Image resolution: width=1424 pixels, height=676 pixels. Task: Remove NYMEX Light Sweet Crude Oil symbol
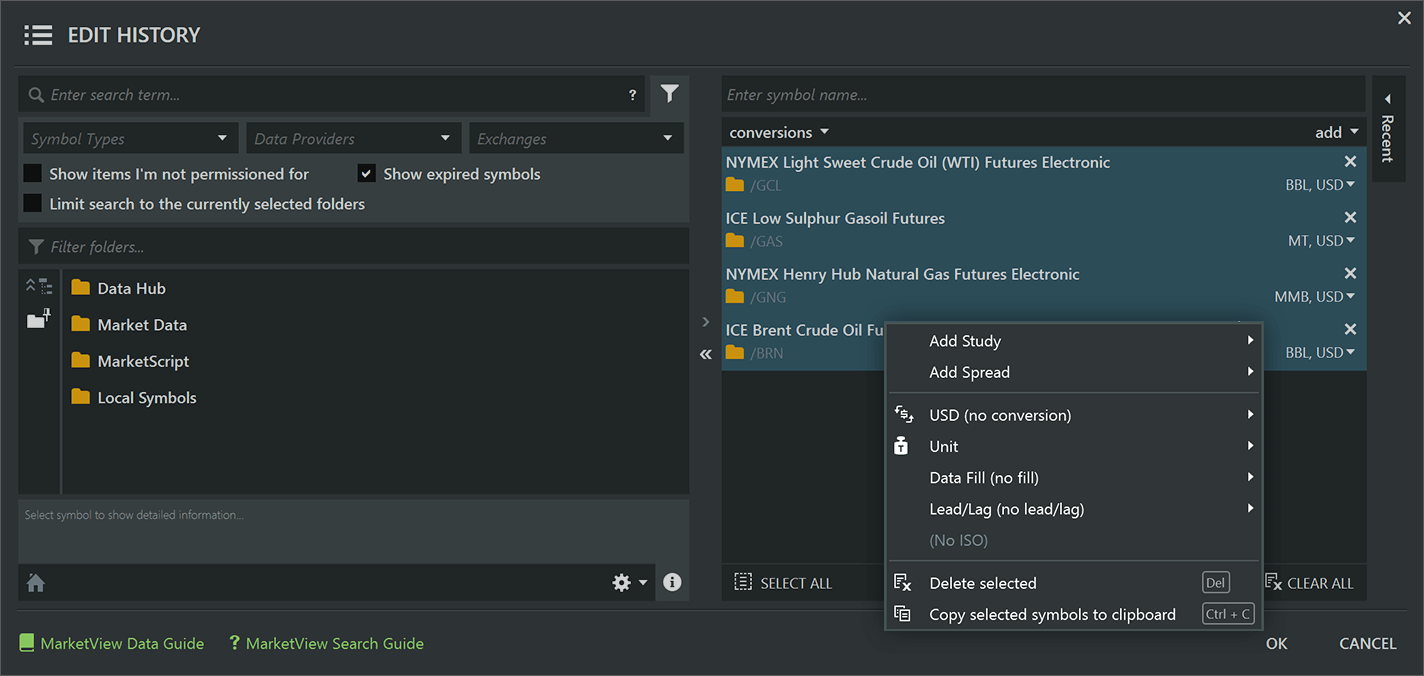click(1350, 162)
